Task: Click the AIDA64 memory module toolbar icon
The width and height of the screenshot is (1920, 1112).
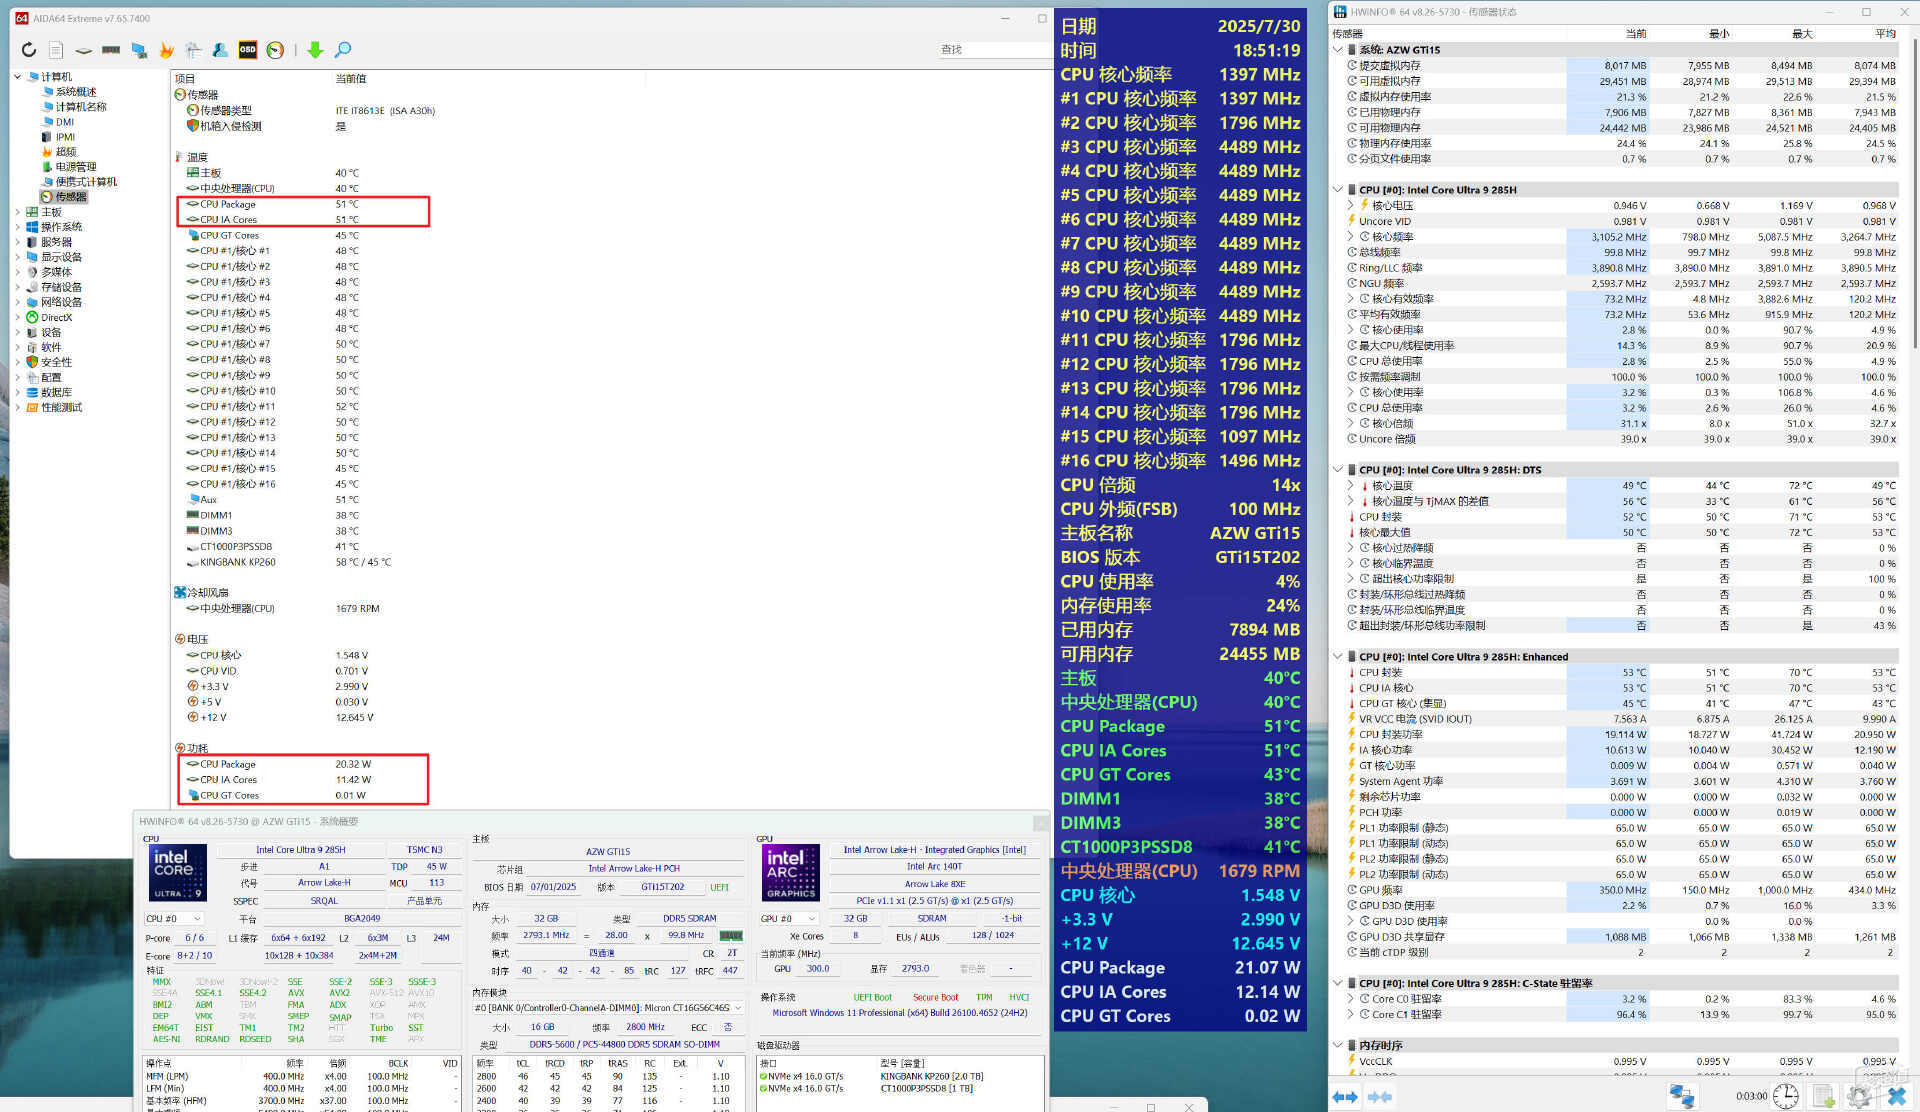Action: click(111, 50)
